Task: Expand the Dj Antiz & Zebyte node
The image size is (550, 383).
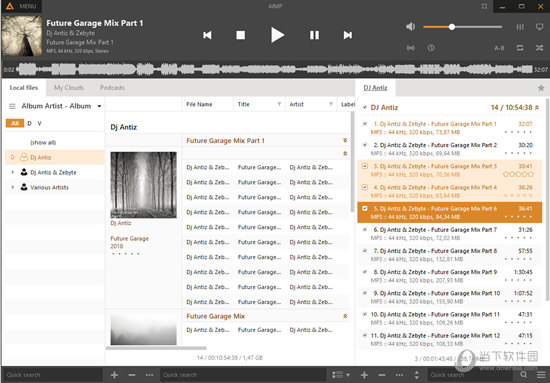Action: (13, 172)
